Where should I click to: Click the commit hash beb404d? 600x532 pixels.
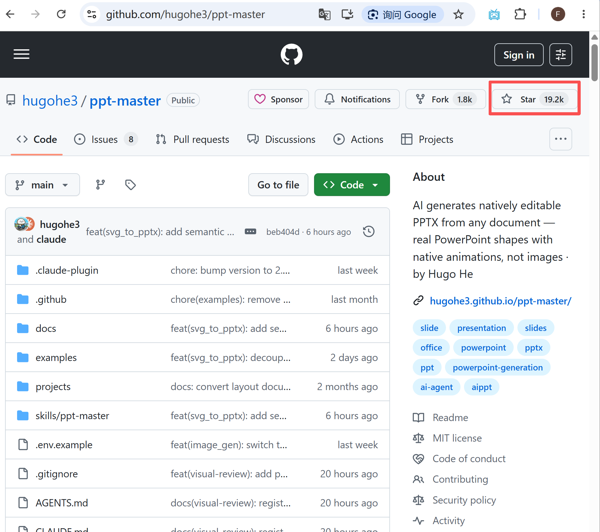[x=283, y=232]
